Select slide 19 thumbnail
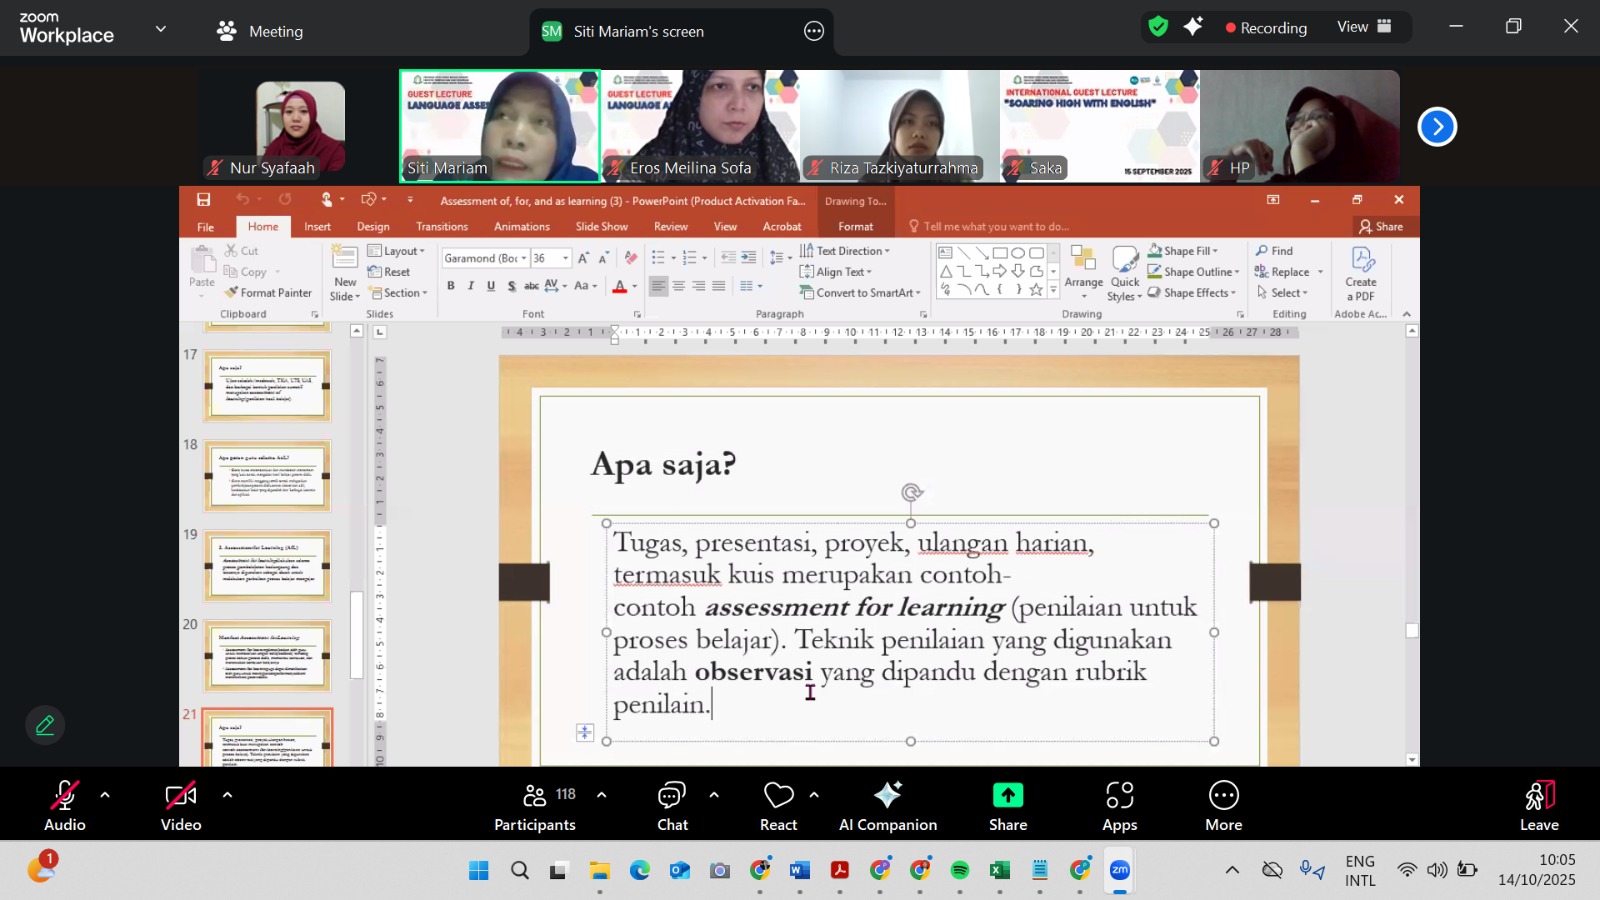The width and height of the screenshot is (1600, 900). (267, 565)
